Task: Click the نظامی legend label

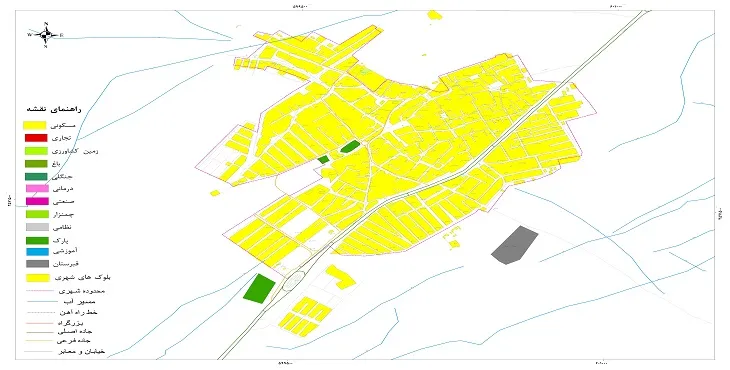Action: pyautogui.click(x=62, y=228)
